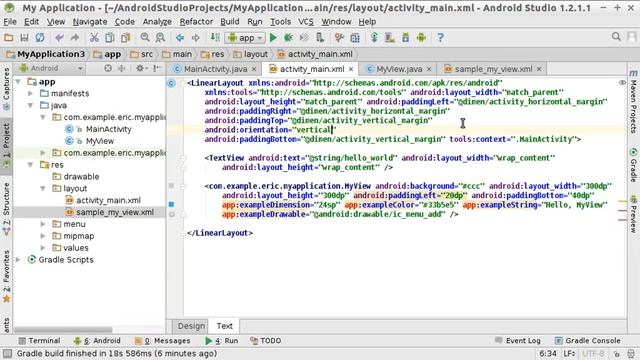This screenshot has height=360, width=640.
Task: Open project panel settings gear
Action: (140, 68)
